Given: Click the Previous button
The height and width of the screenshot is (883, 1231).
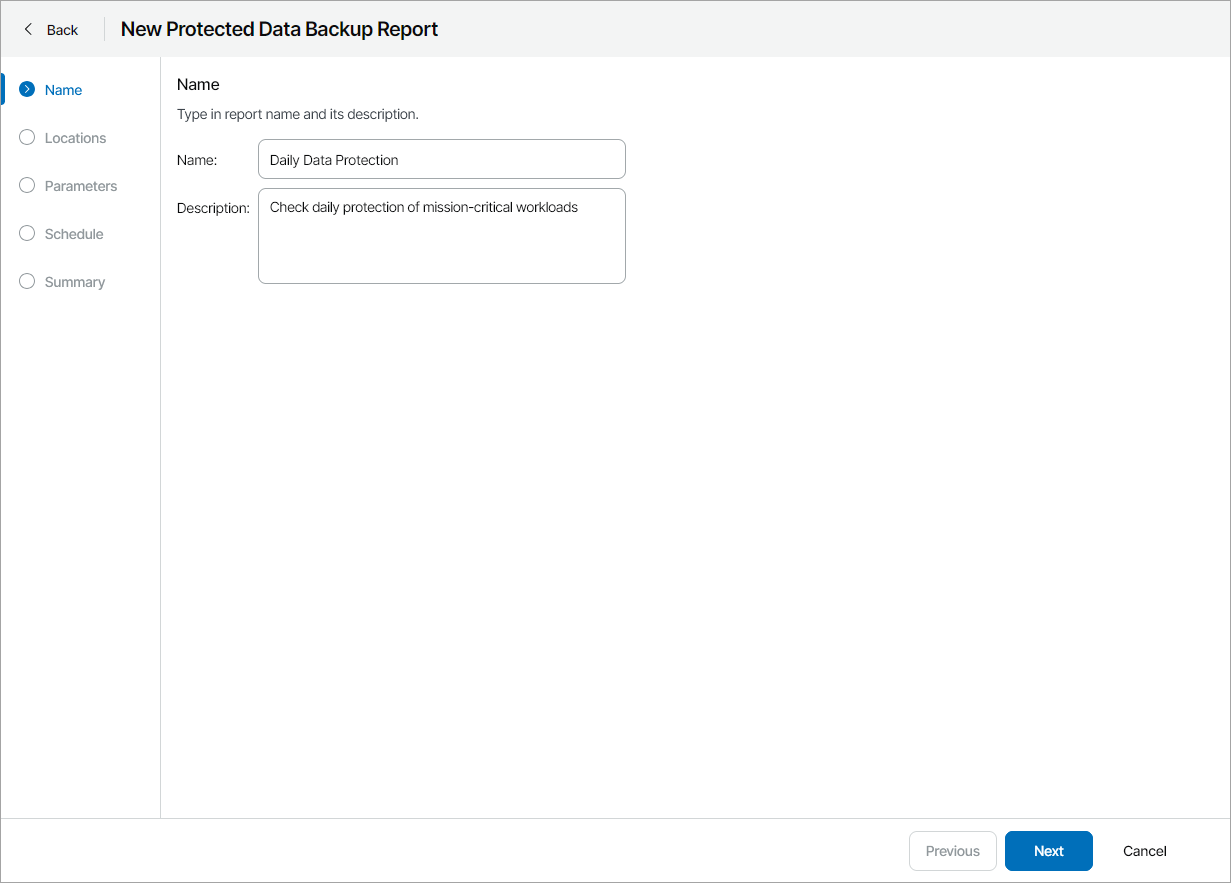Looking at the screenshot, I should (952, 850).
